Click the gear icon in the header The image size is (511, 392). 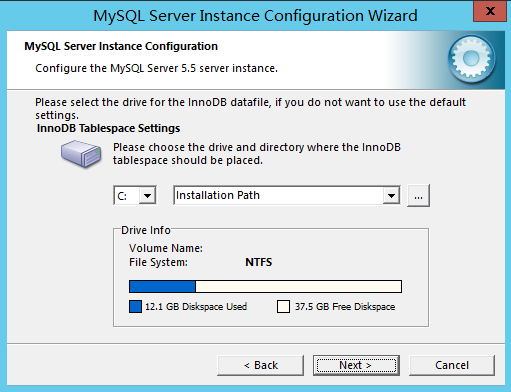pyautogui.click(x=471, y=59)
